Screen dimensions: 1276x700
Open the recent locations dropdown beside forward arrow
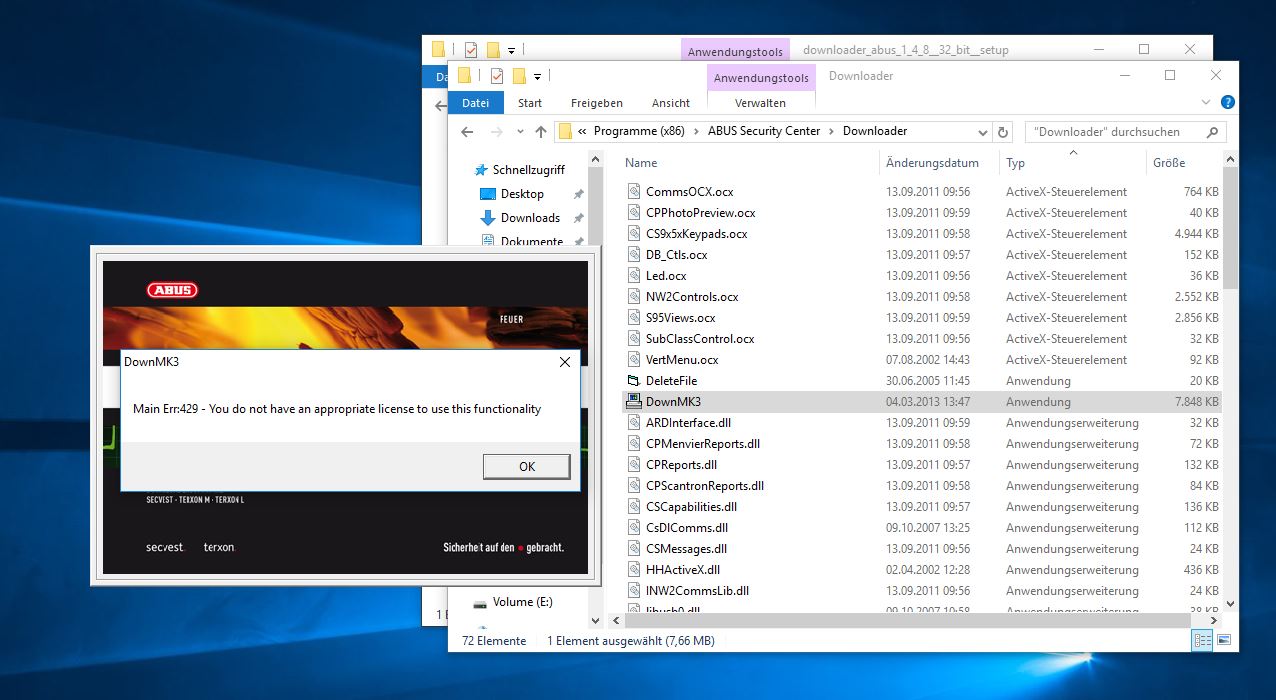[519, 132]
